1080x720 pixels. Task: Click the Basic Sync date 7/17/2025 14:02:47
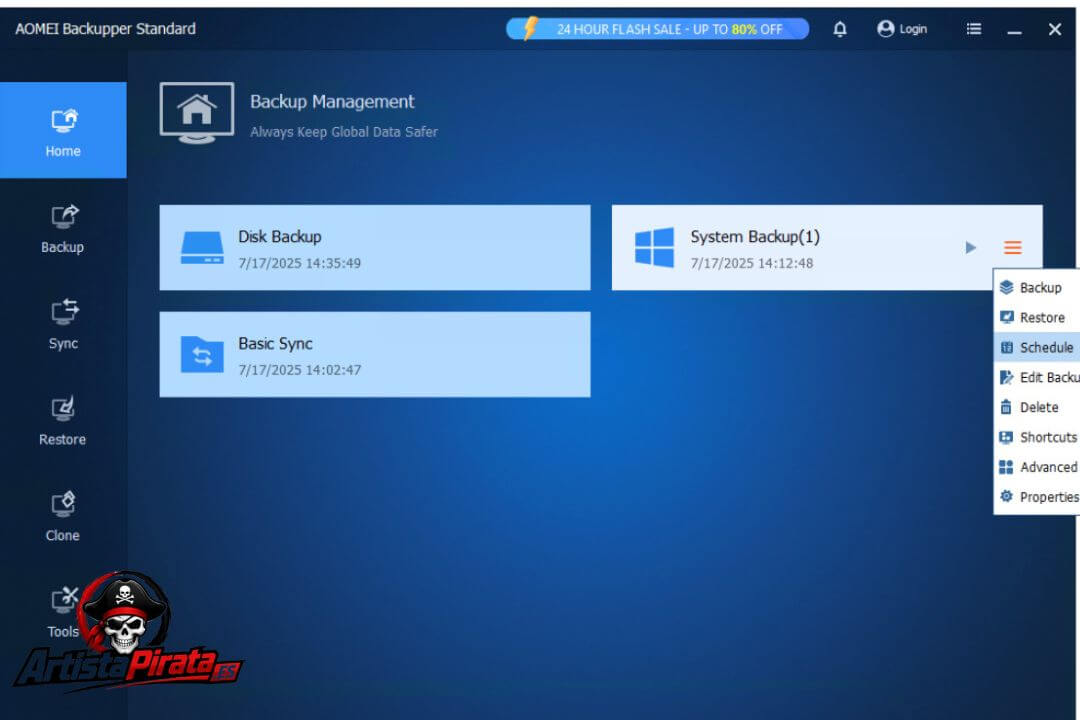[300, 370]
